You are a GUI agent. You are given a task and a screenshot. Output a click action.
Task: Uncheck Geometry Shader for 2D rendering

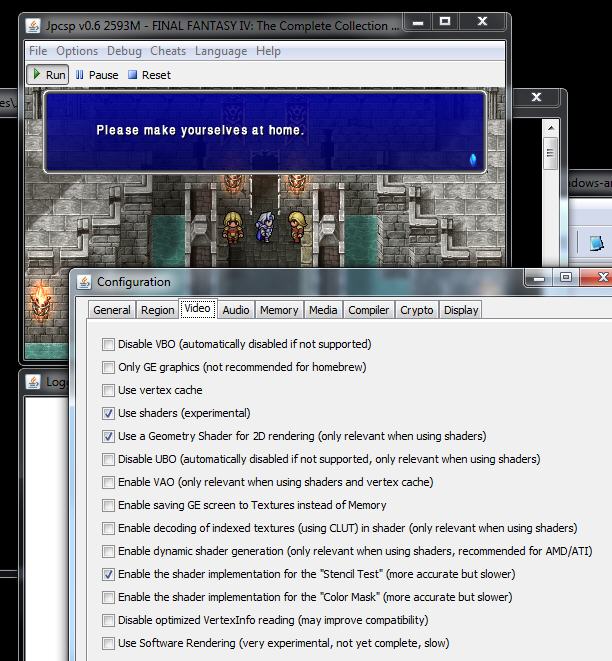(x=108, y=436)
